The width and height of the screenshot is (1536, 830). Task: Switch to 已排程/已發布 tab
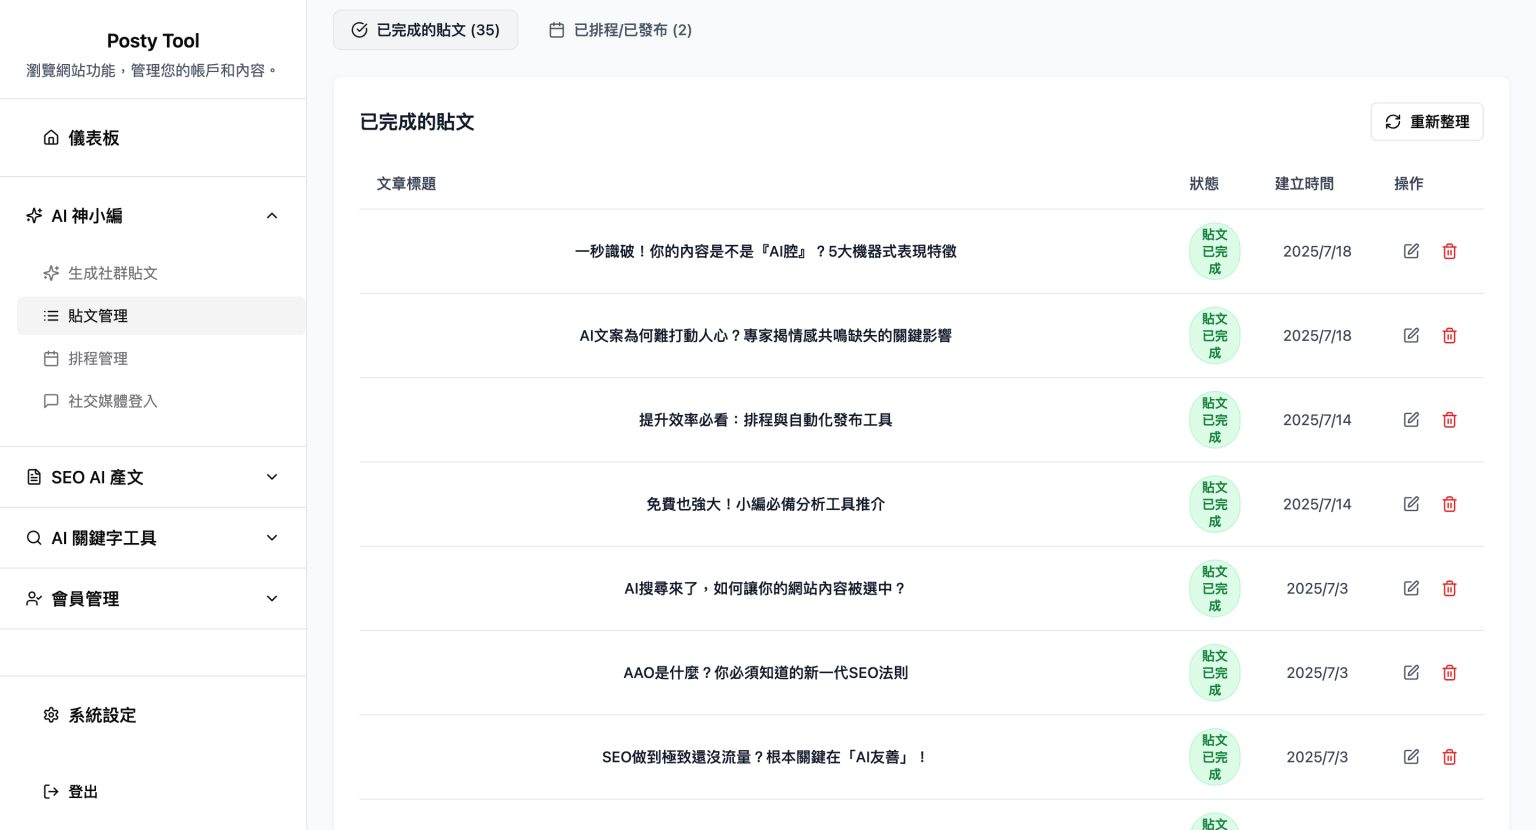[620, 30]
